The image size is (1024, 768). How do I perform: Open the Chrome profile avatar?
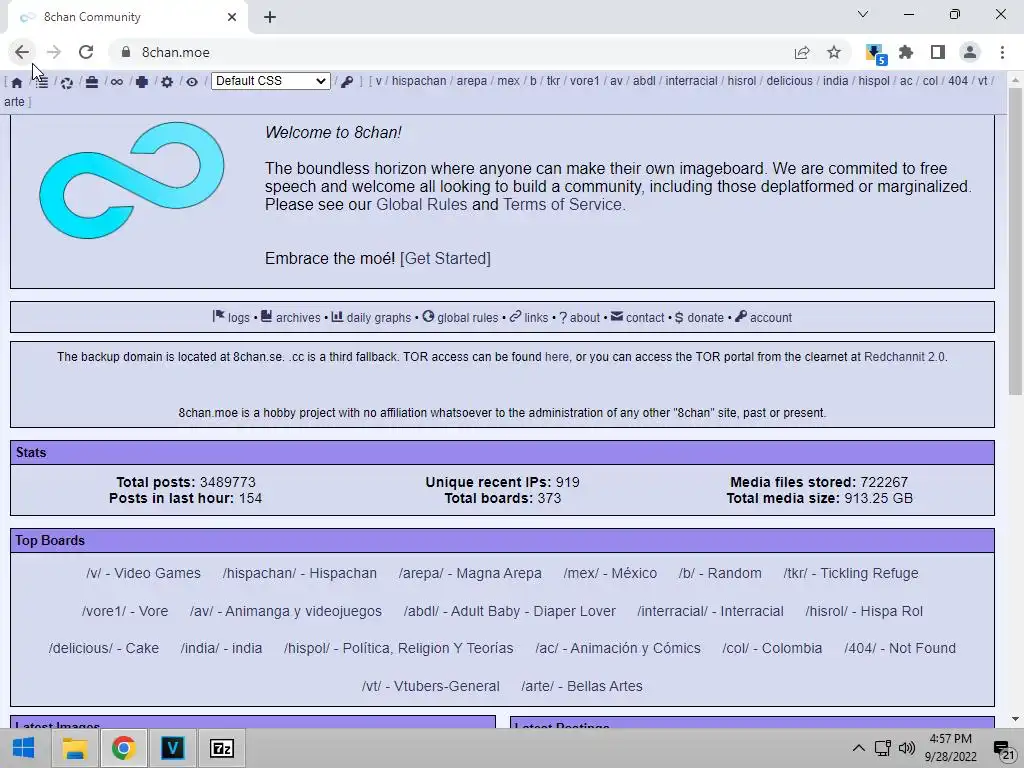click(970, 52)
